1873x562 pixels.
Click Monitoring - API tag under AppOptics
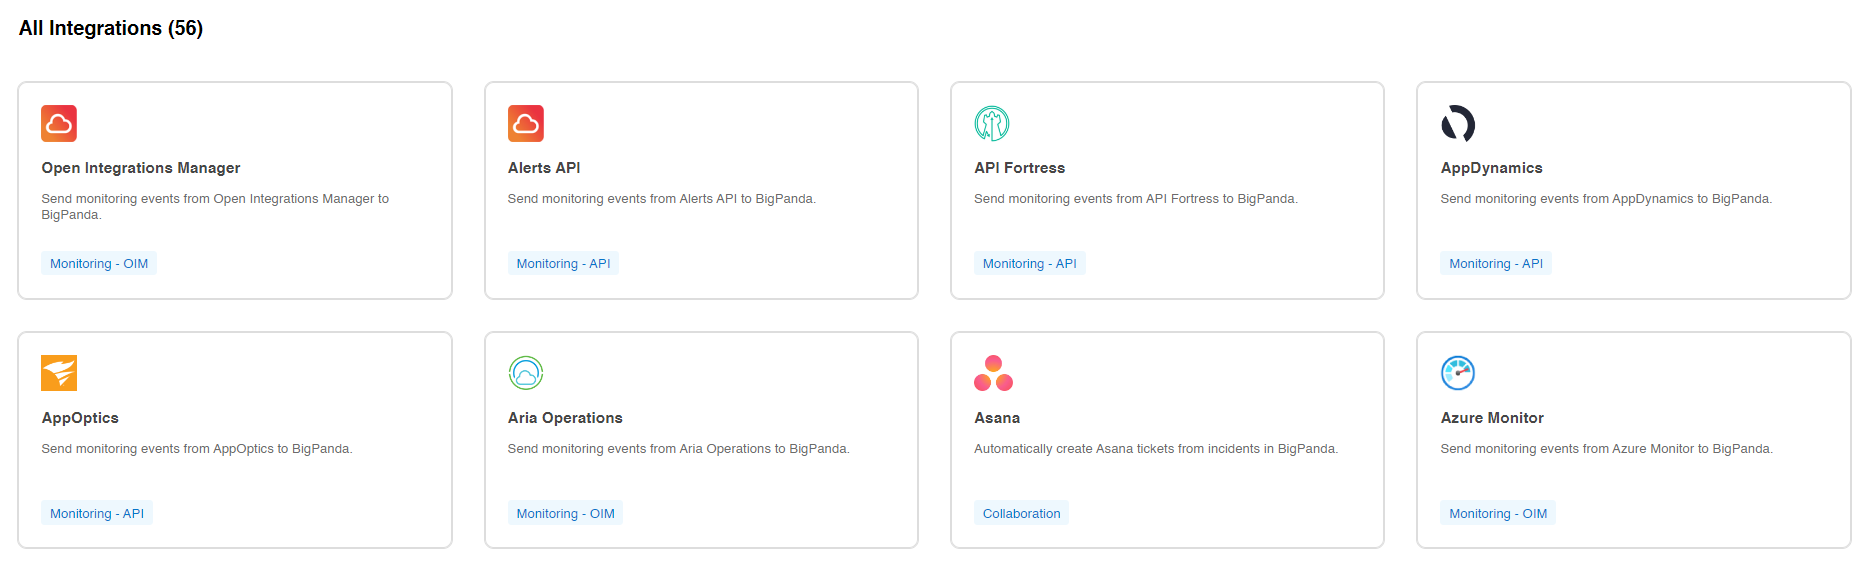click(x=97, y=513)
